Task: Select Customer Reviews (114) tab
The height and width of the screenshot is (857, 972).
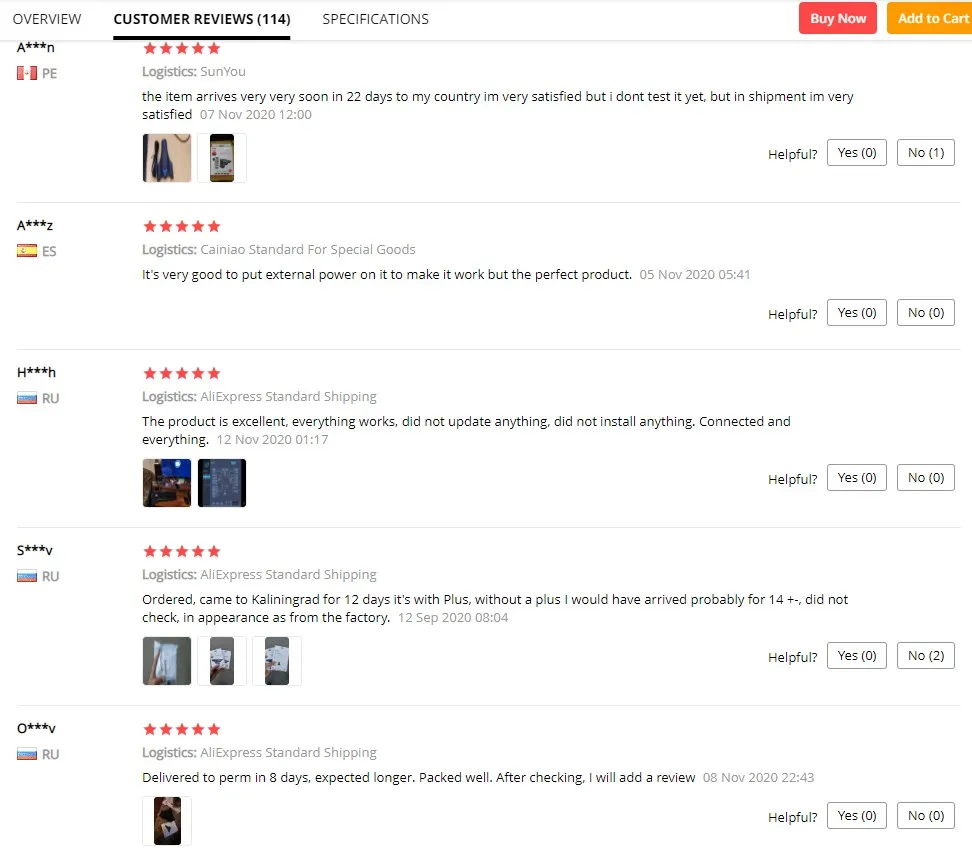Action: click(x=201, y=19)
